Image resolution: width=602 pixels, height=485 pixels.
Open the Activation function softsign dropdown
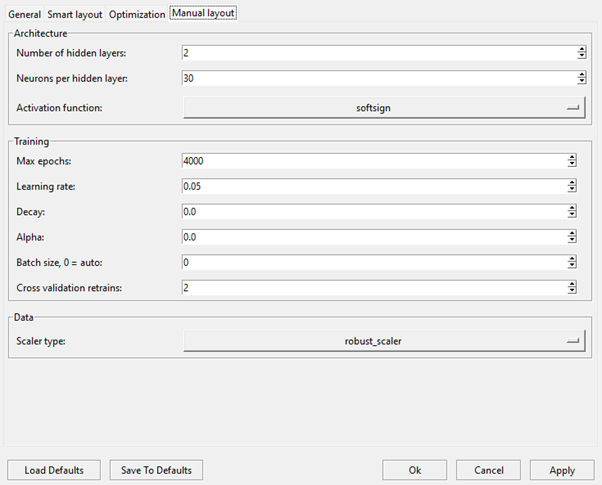click(x=384, y=108)
